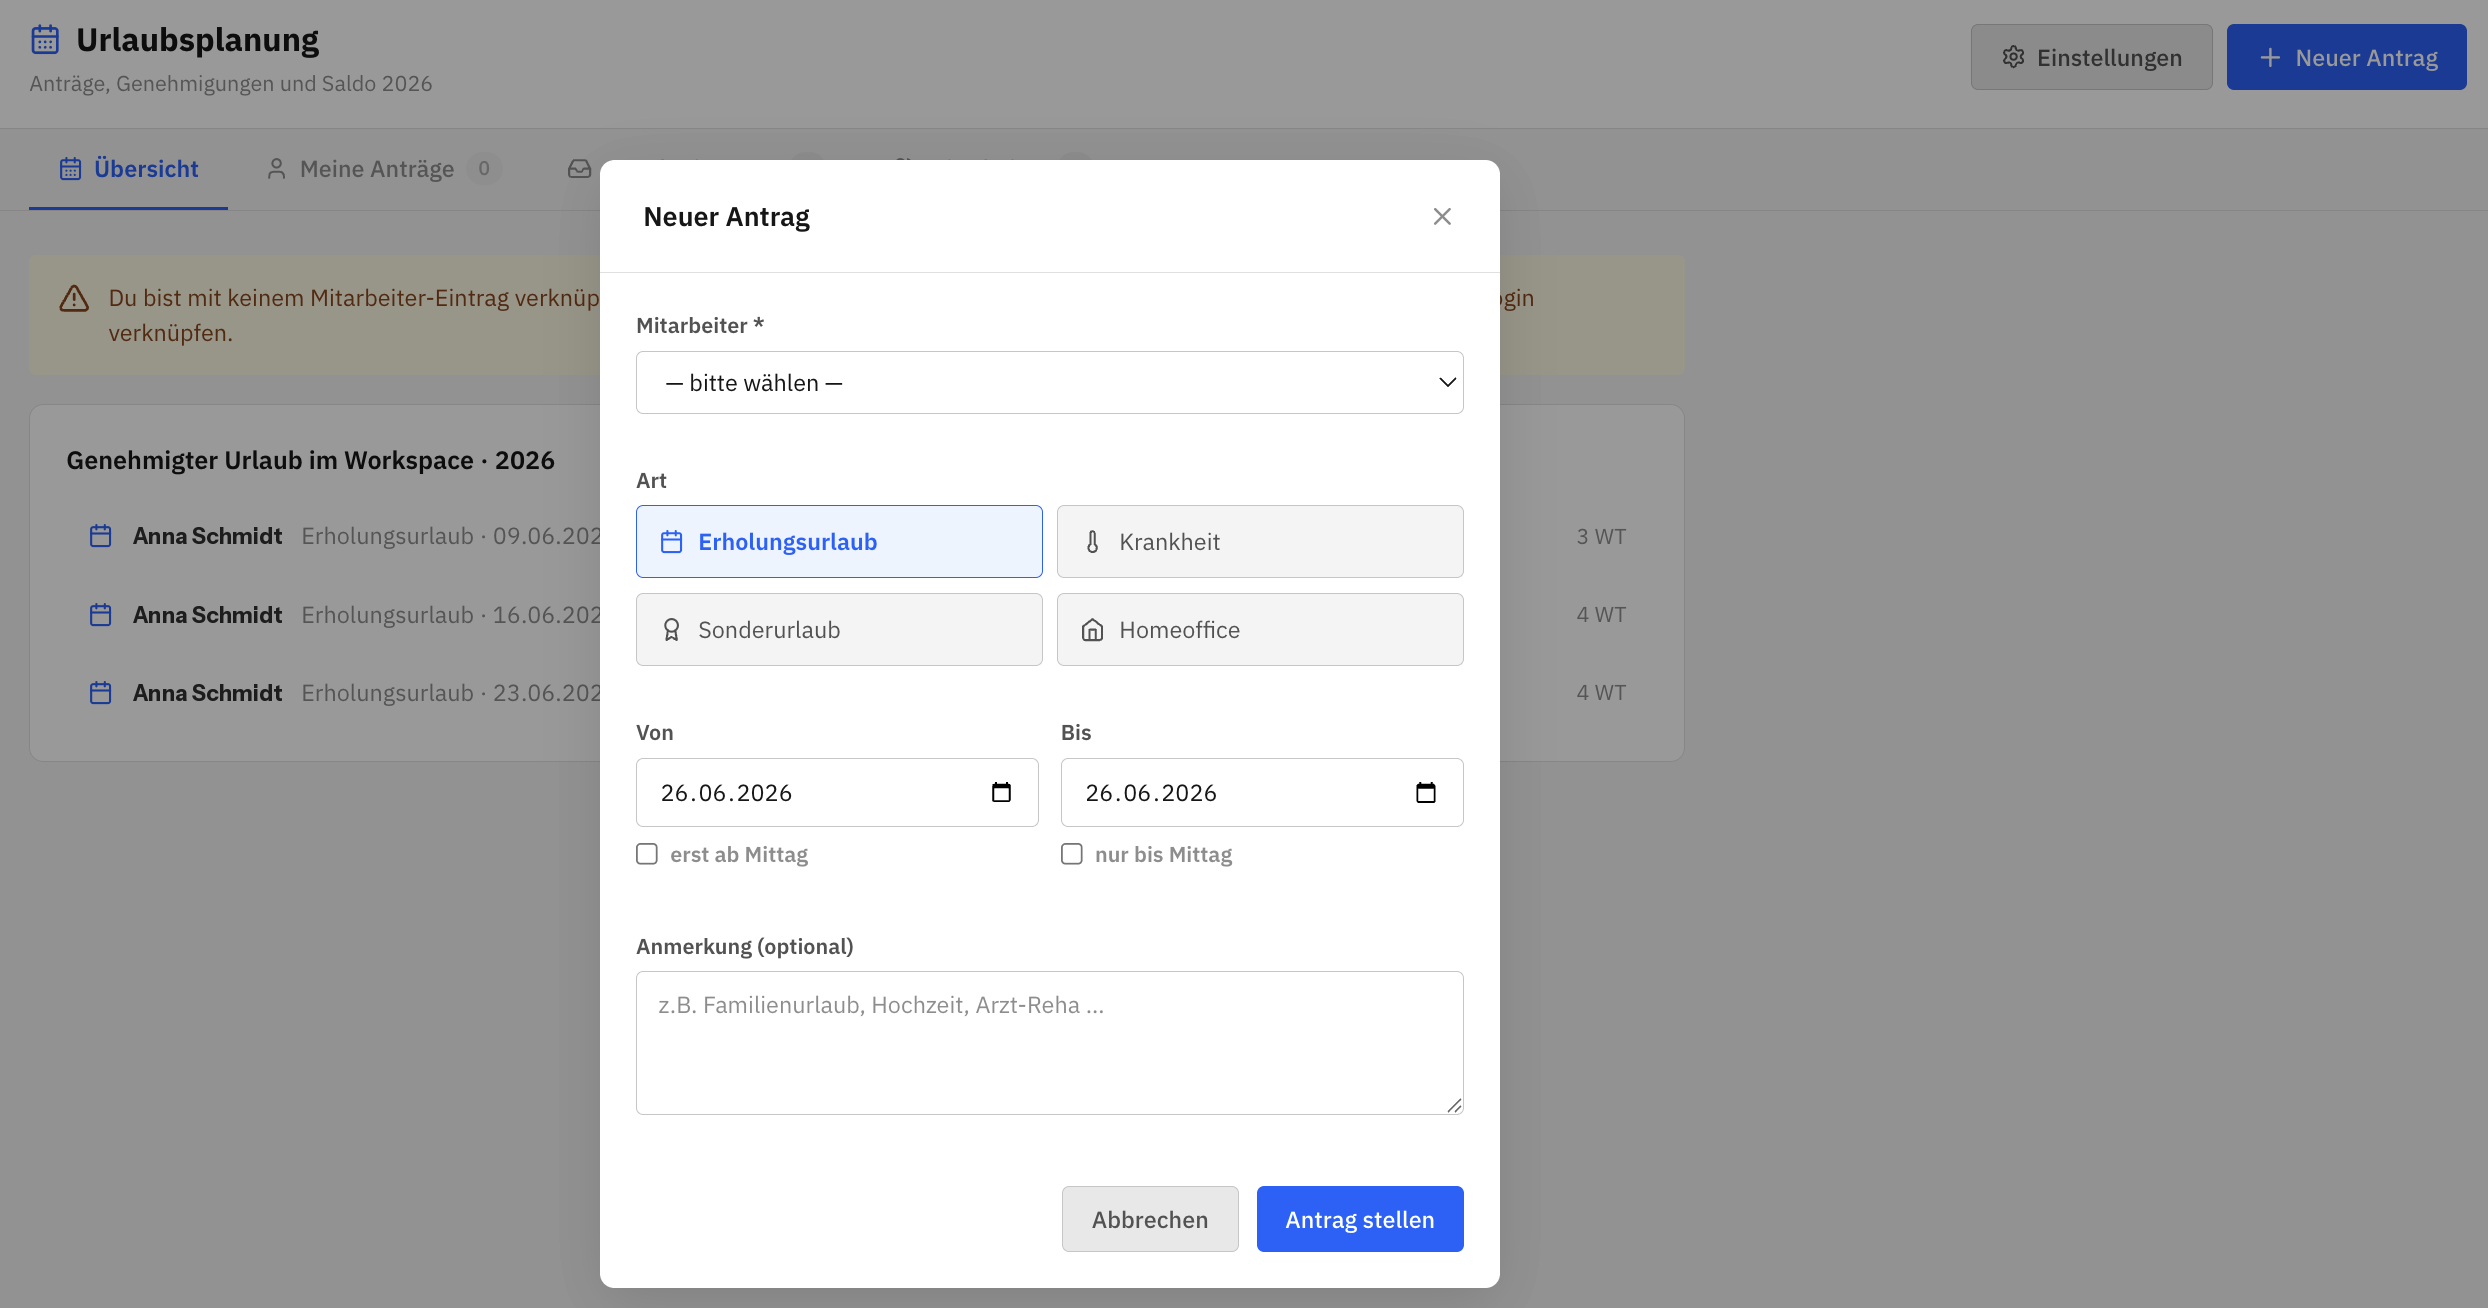
Task: Close the Neuer Antrag dialog
Action: tap(1441, 216)
